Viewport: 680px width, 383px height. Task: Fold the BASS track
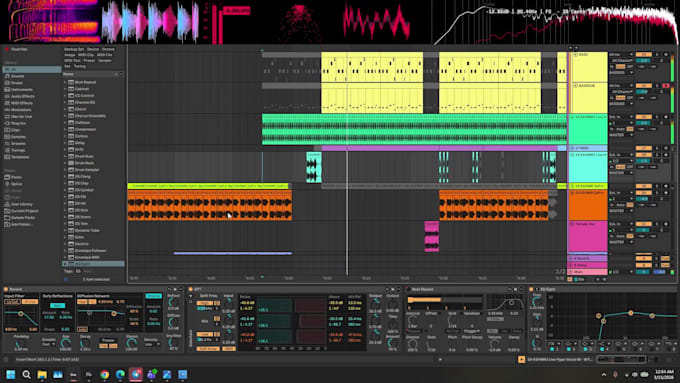(575, 55)
